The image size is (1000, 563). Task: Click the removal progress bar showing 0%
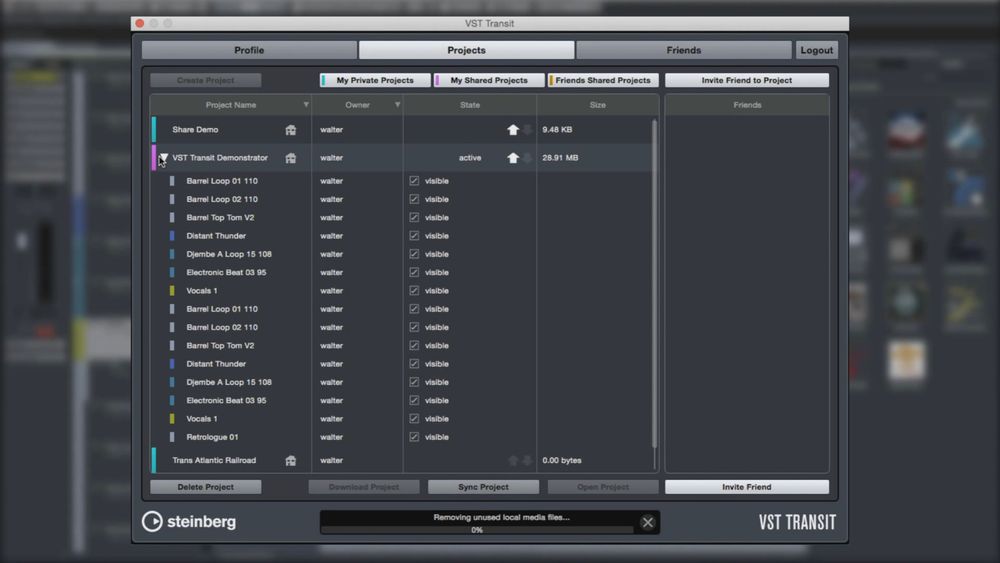pyautogui.click(x=477, y=530)
